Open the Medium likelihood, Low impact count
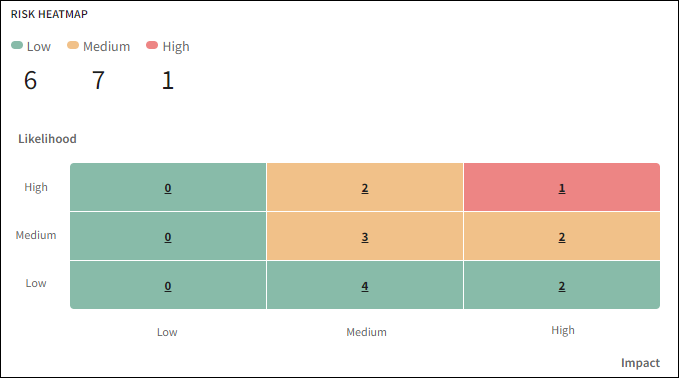 pyautogui.click(x=168, y=237)
